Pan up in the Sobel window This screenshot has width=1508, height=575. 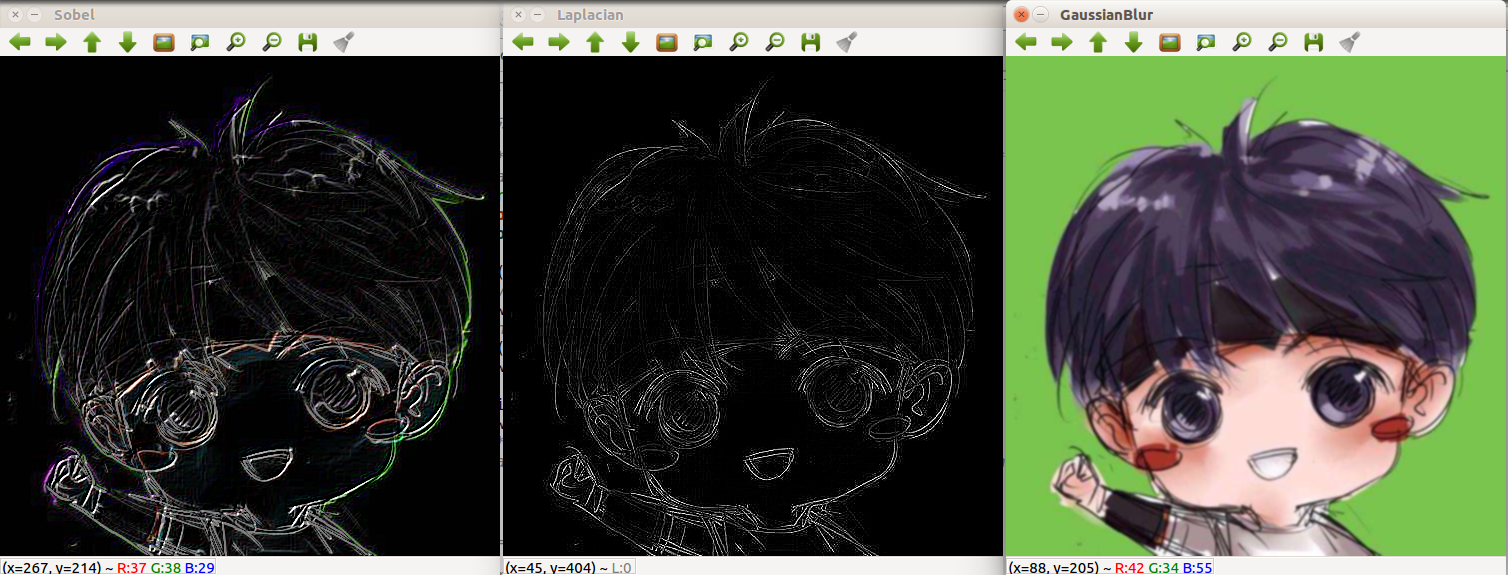[92, 42]
